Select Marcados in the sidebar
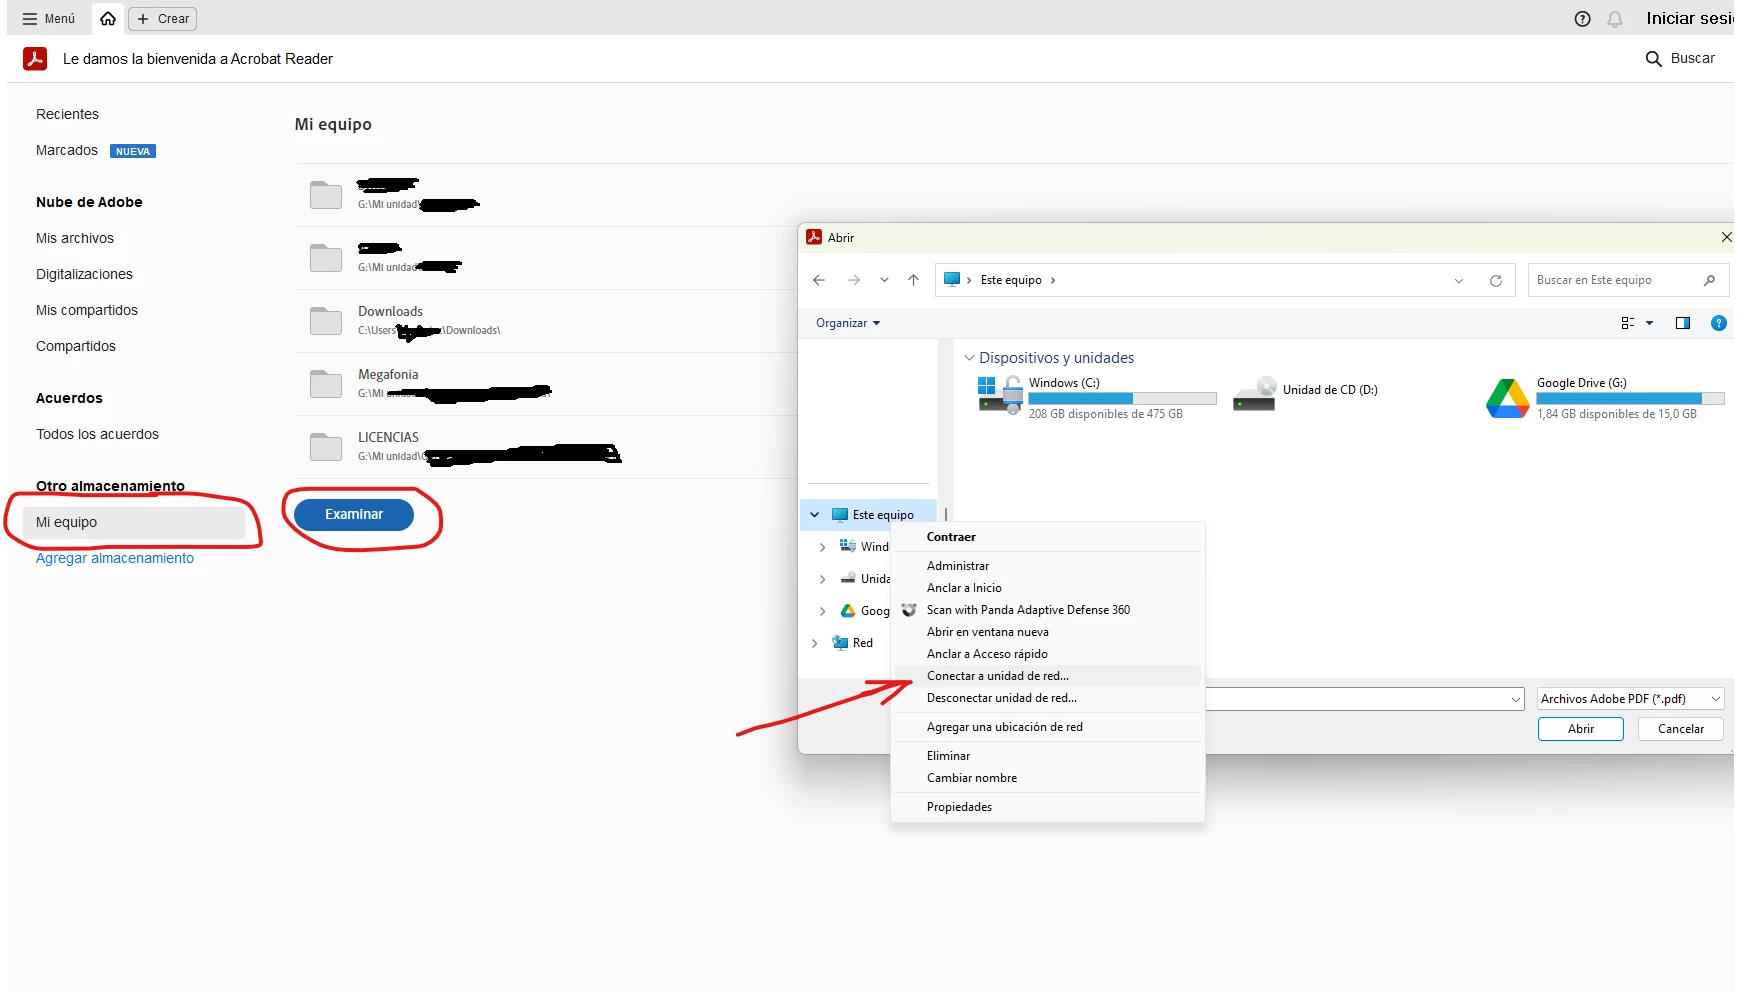 tap(67, 150)
